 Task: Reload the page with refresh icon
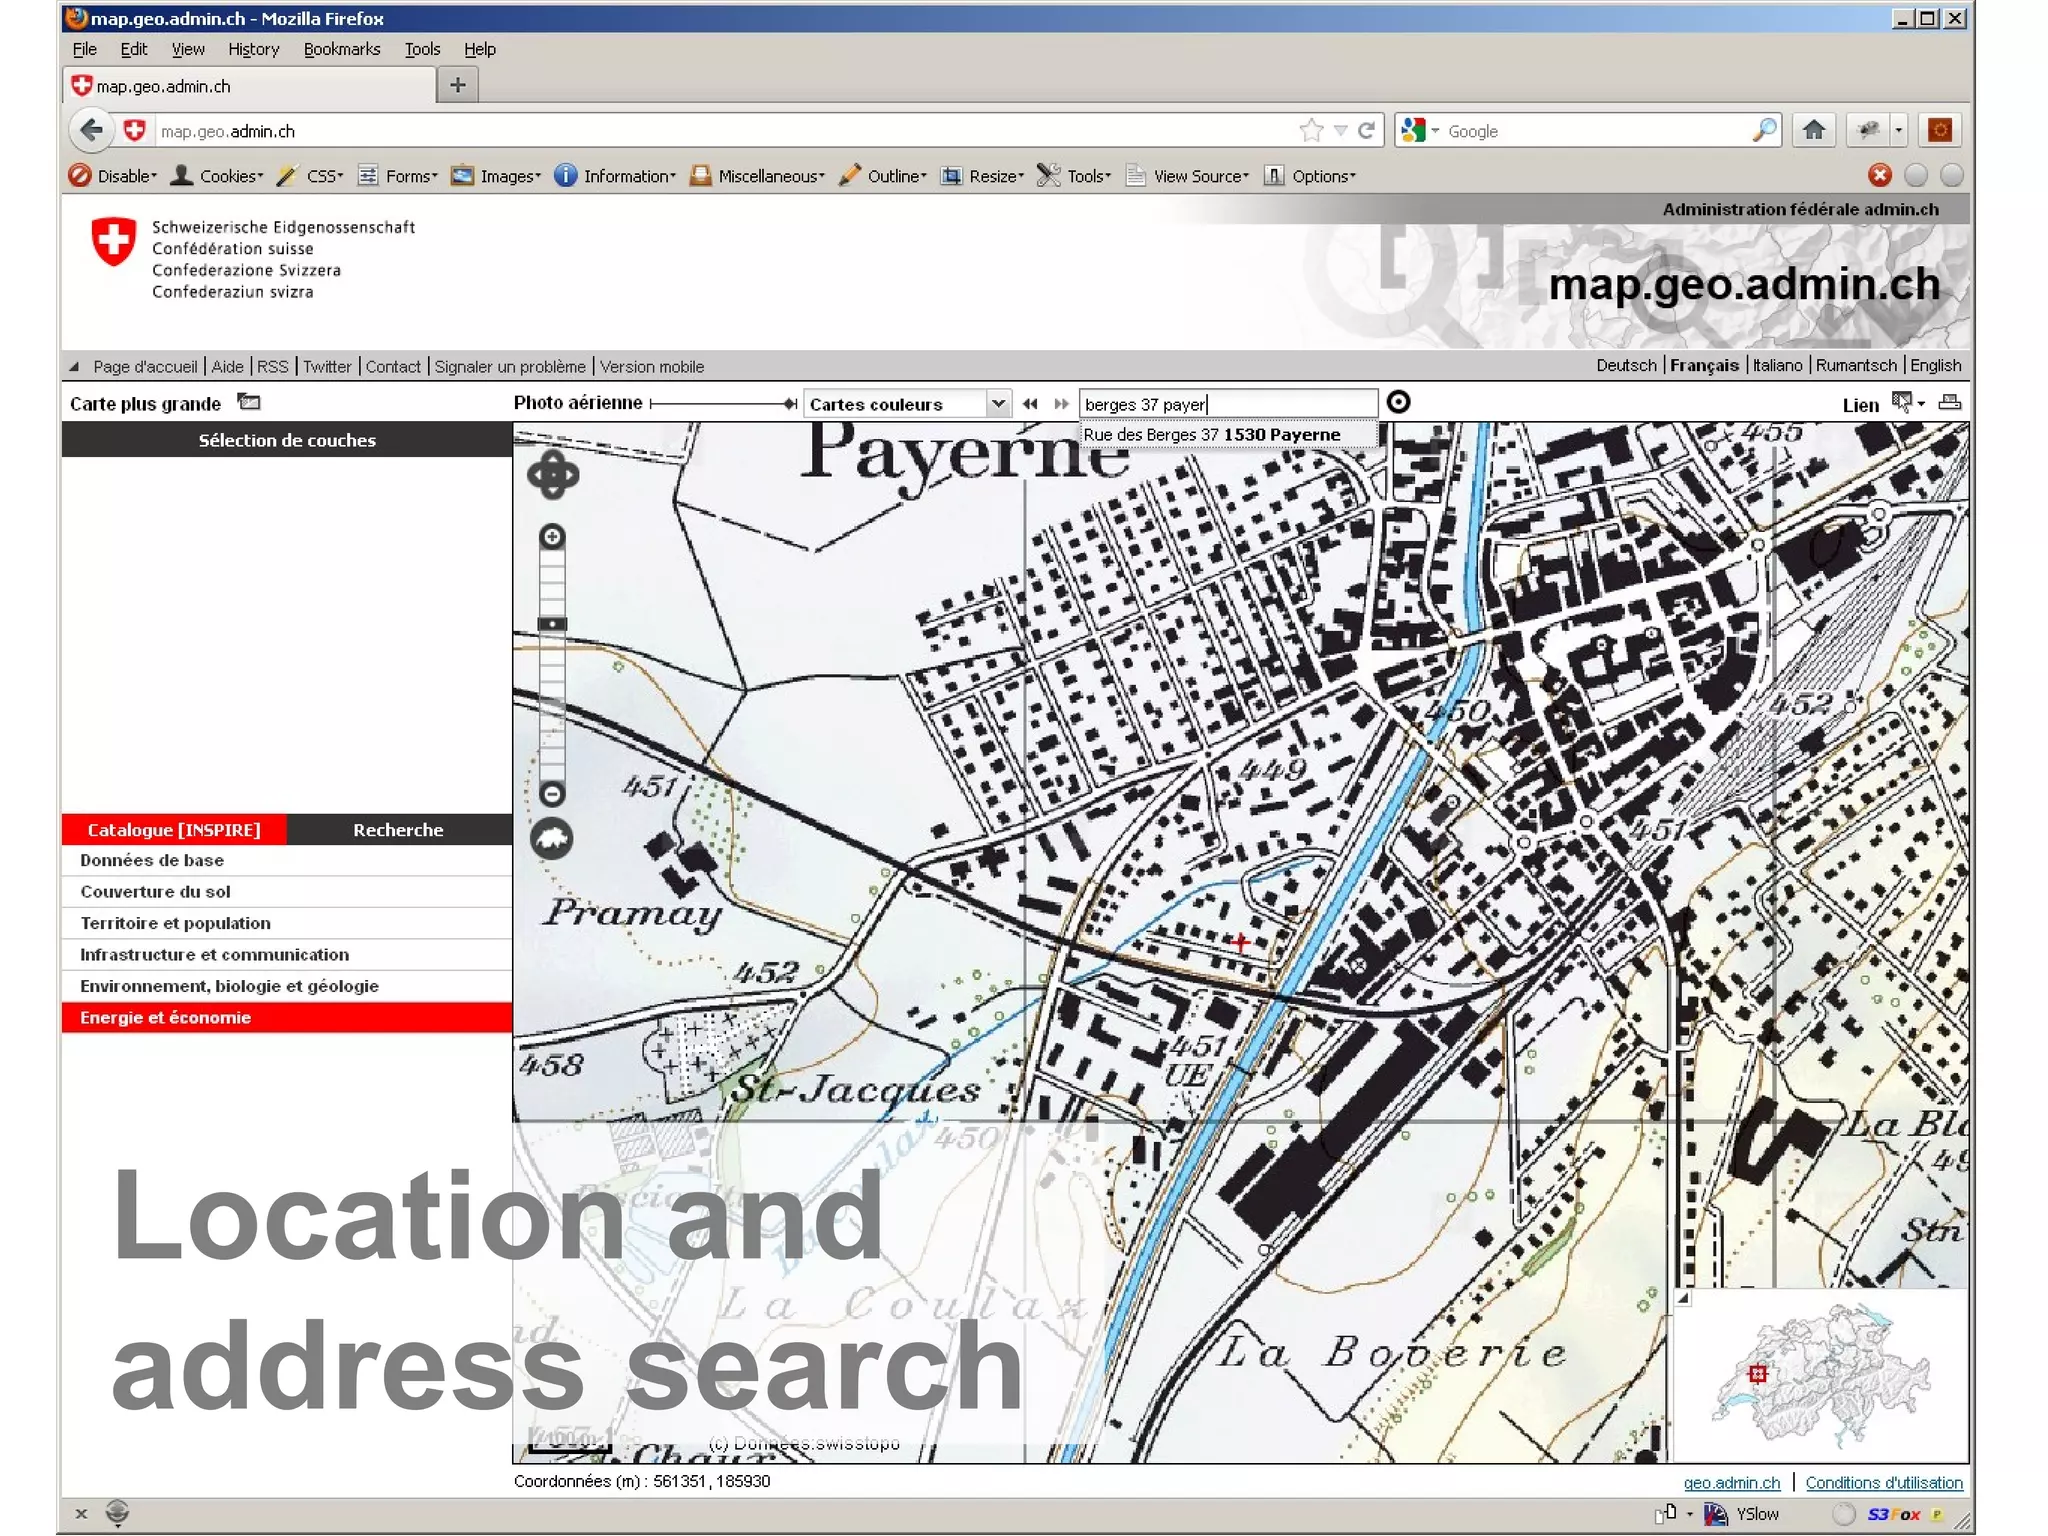tap(1366, 130)
